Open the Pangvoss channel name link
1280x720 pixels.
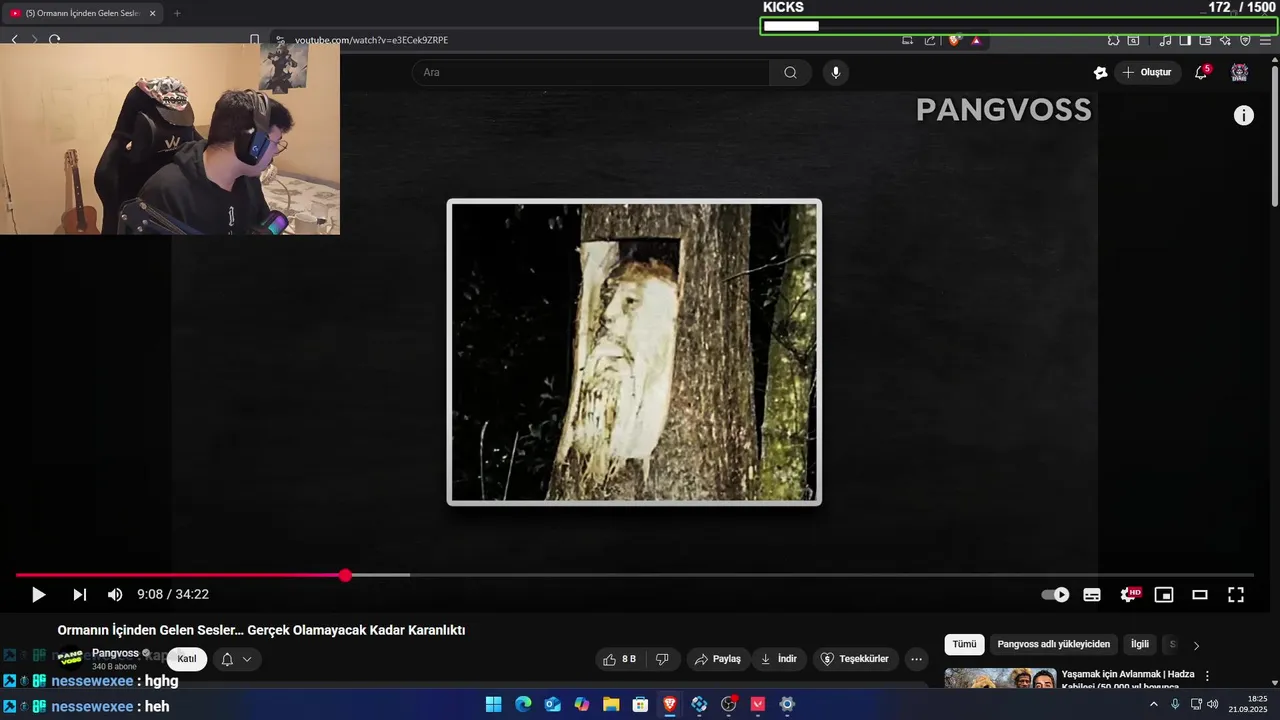115,653
